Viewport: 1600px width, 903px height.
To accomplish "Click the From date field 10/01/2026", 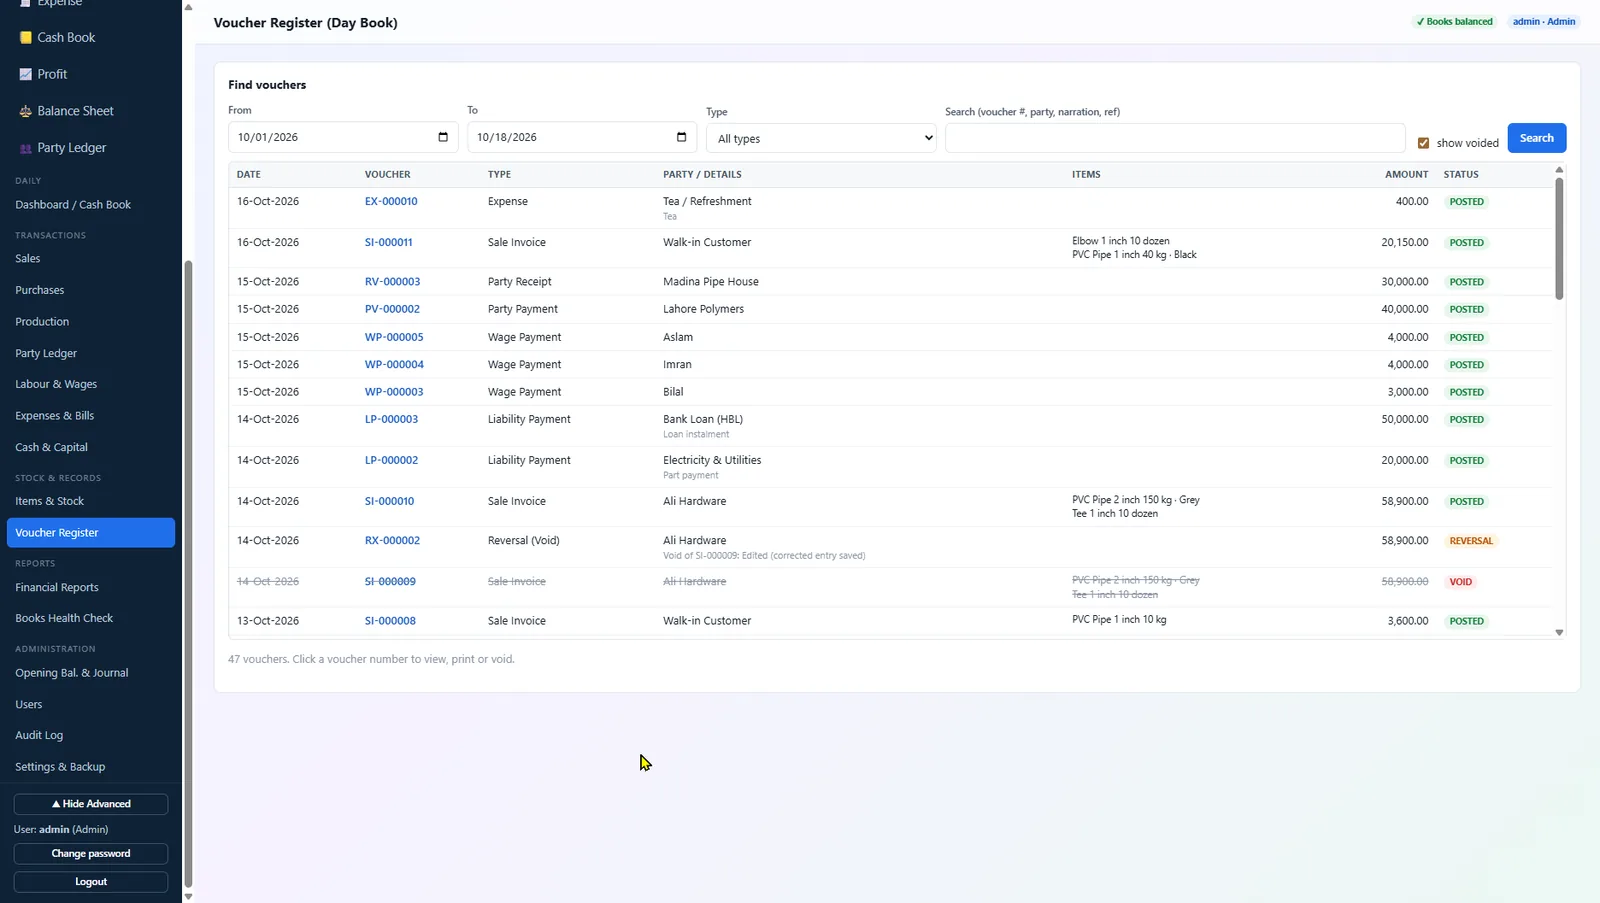I will click(343, 137).
